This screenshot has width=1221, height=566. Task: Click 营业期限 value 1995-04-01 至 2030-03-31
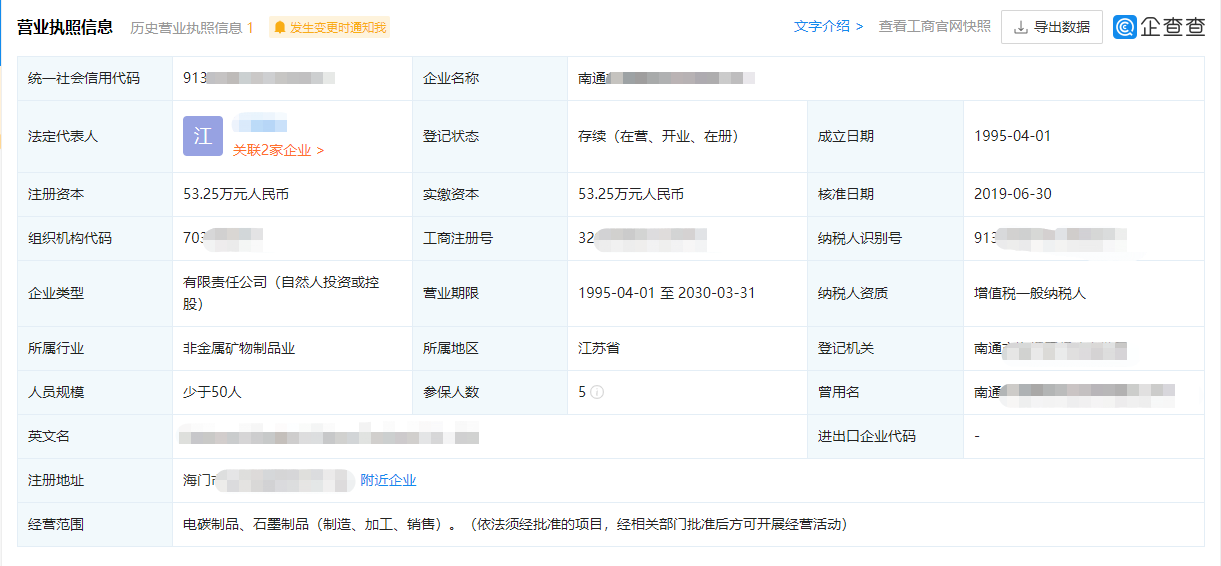tap(667, 293)
